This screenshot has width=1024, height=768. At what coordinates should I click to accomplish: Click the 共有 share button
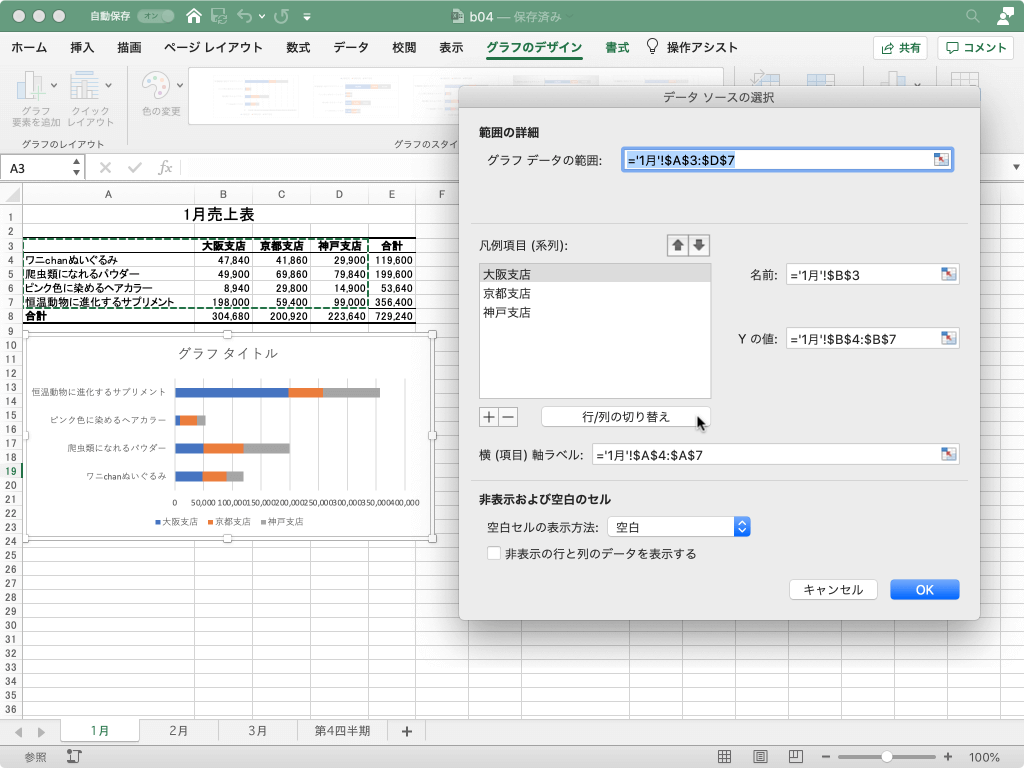coord(901,48)
